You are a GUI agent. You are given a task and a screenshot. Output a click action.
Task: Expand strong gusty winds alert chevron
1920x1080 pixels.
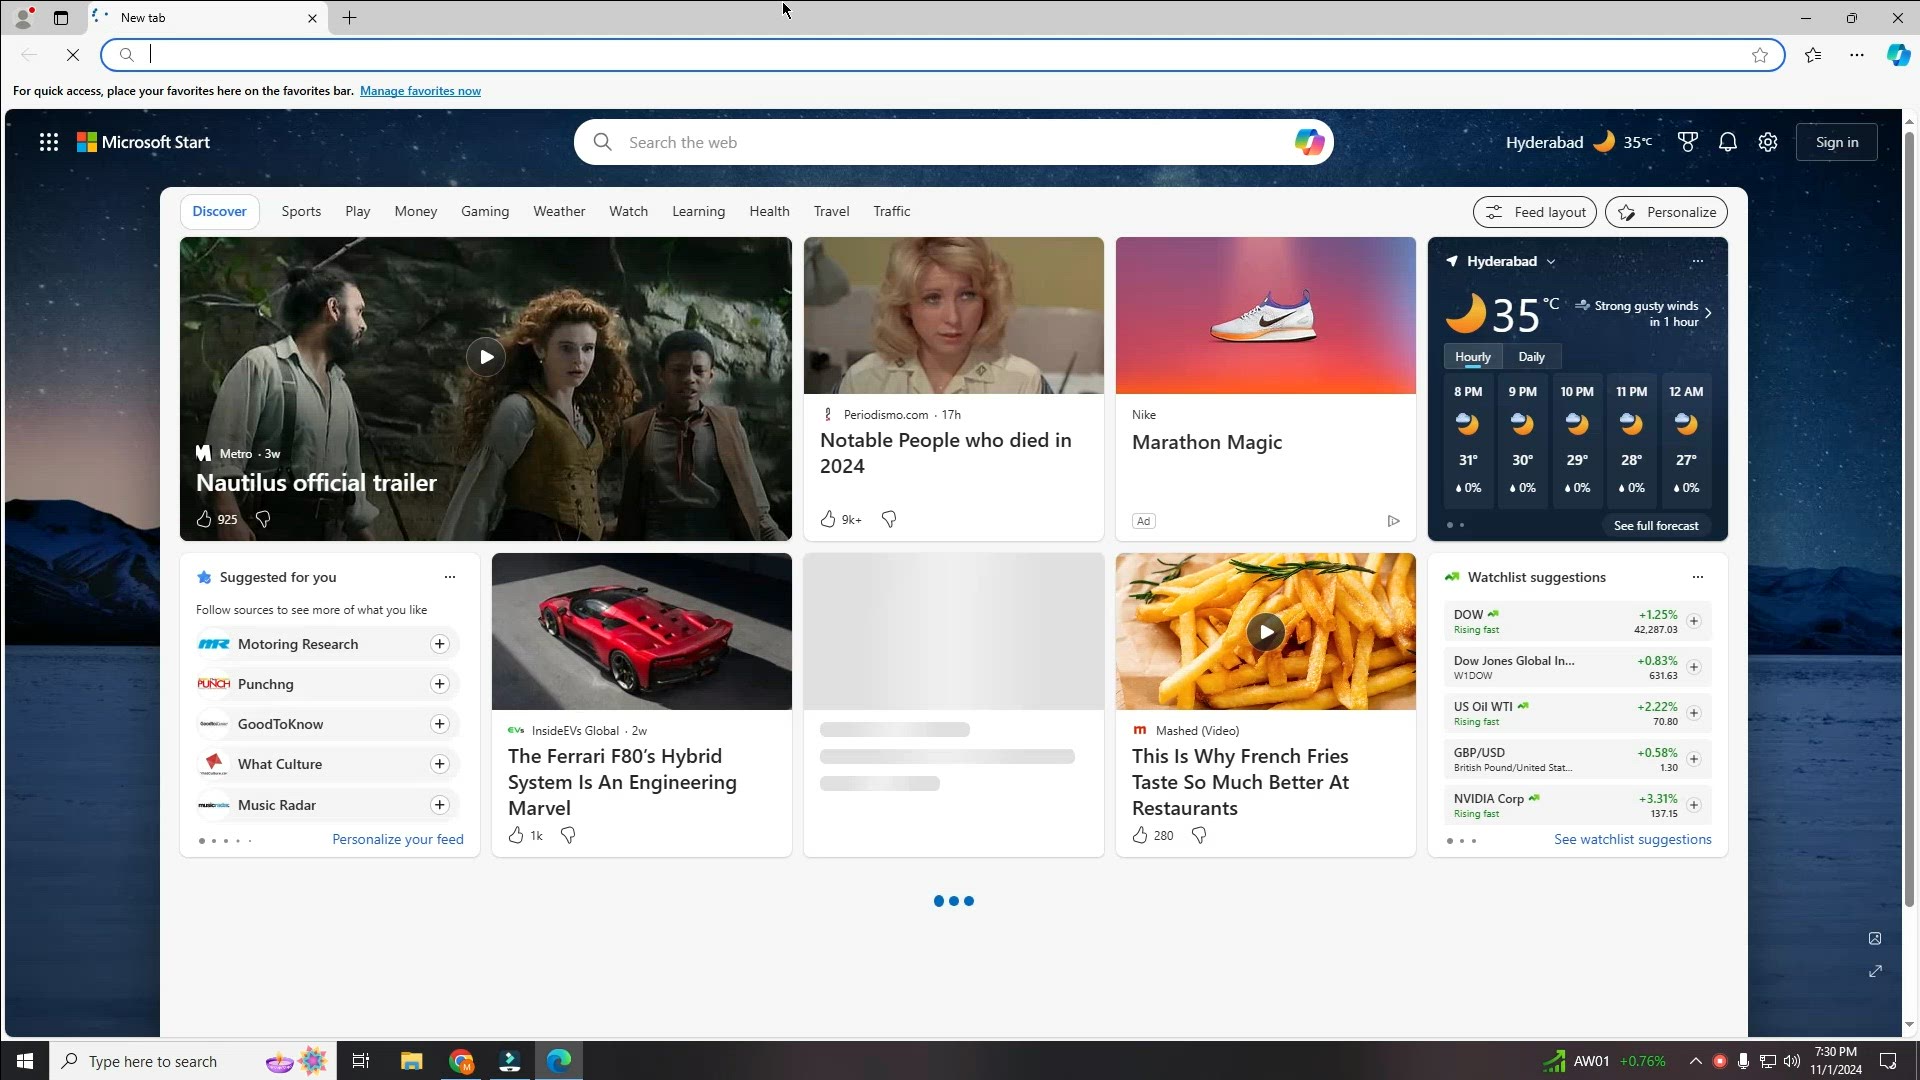(x=1708, y=313)
